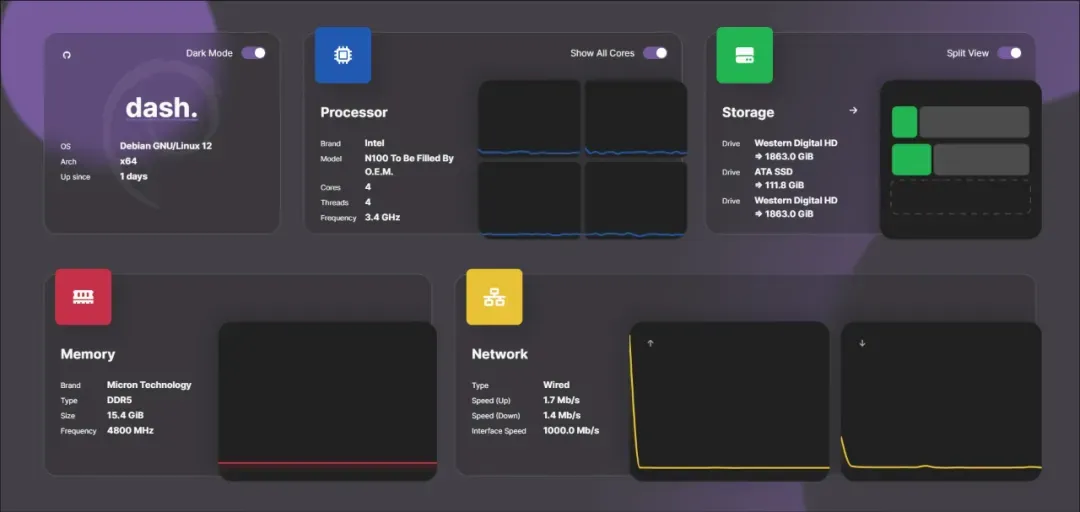Click the down arrow icon in download graph

[862, 343]
